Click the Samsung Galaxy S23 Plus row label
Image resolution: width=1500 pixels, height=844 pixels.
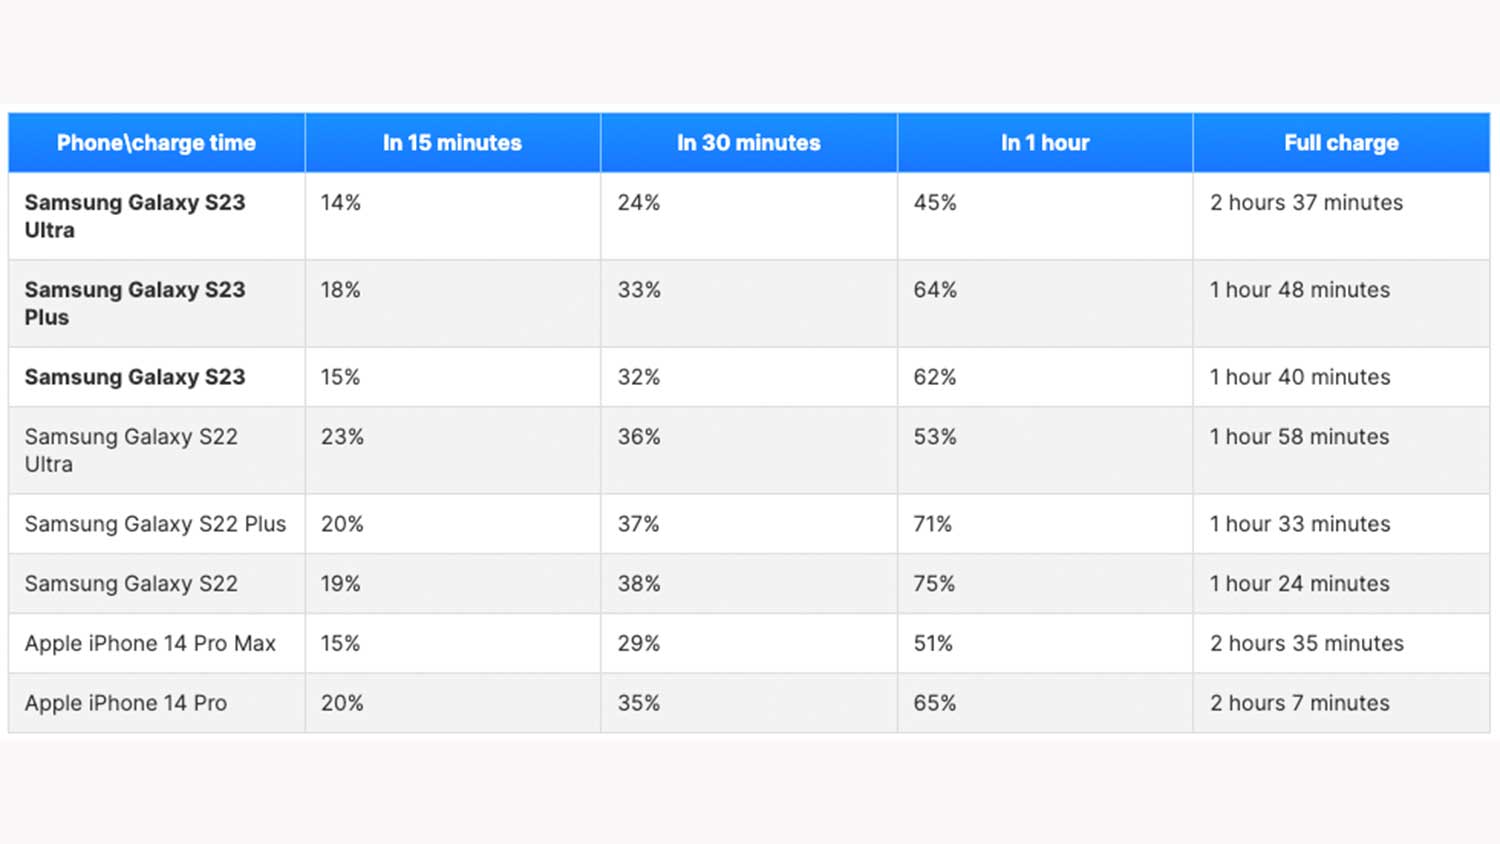pos(135,303)
